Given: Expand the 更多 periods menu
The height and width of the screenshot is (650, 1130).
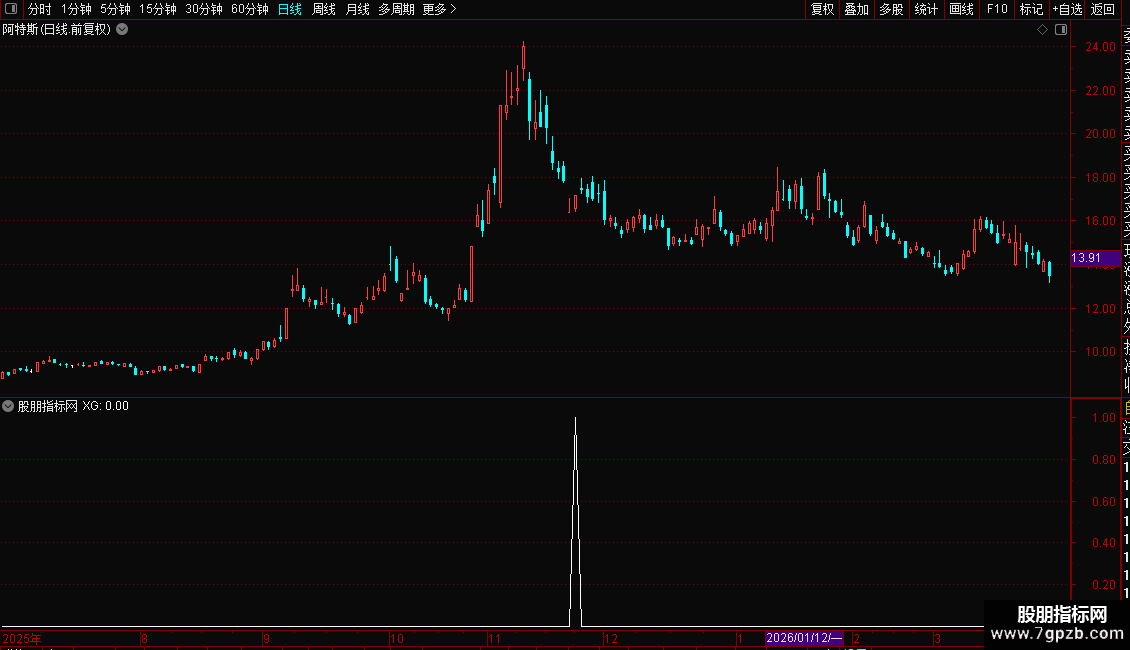Looking at the screenshot, I should 439,9.
